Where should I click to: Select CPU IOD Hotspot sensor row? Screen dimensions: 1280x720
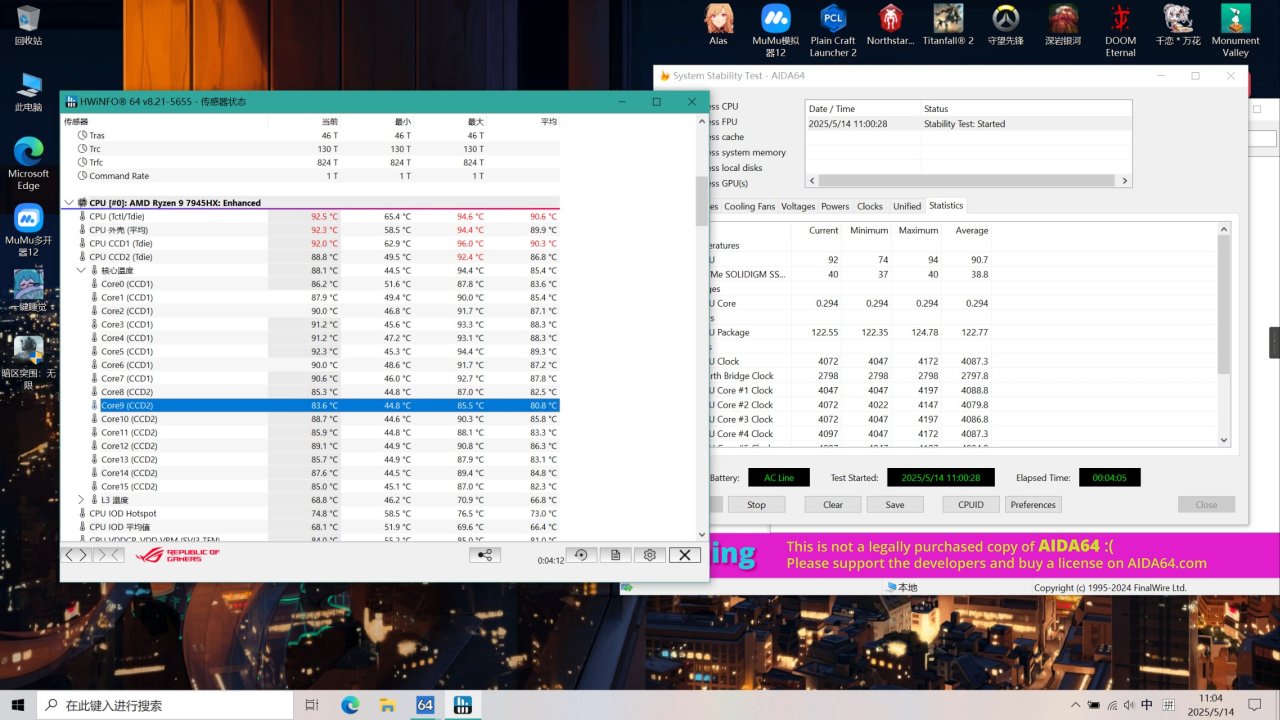pyautogui.click(x=310, y=513)
